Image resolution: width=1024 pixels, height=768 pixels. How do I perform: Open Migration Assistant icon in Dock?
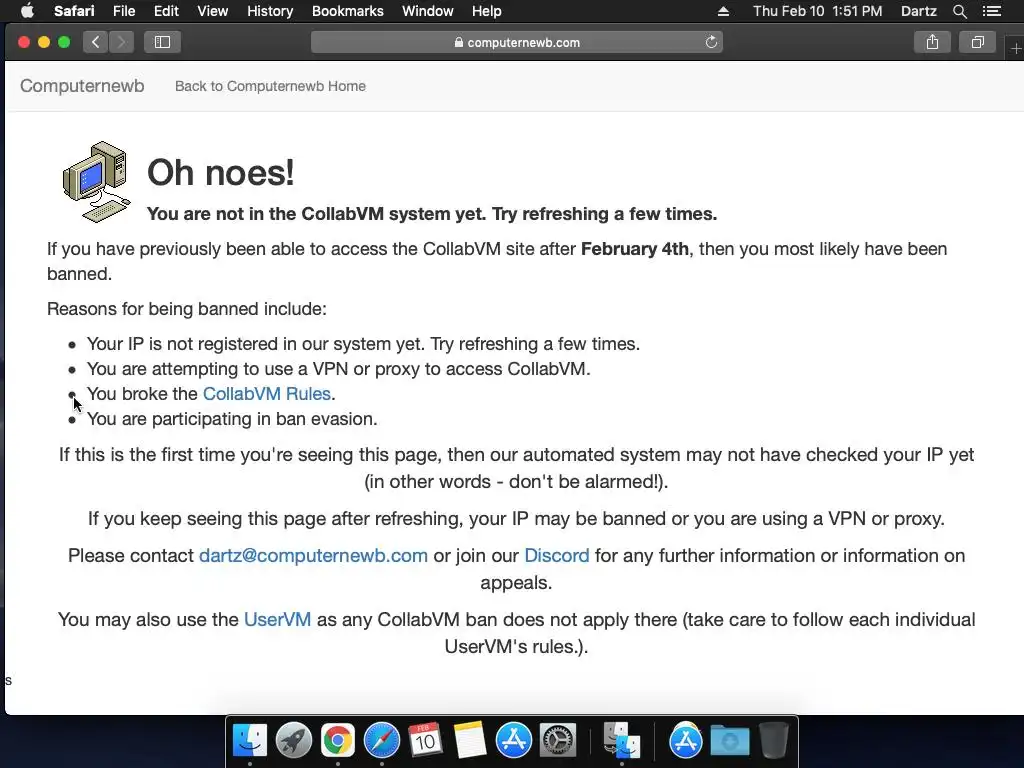tap(621, 740)
